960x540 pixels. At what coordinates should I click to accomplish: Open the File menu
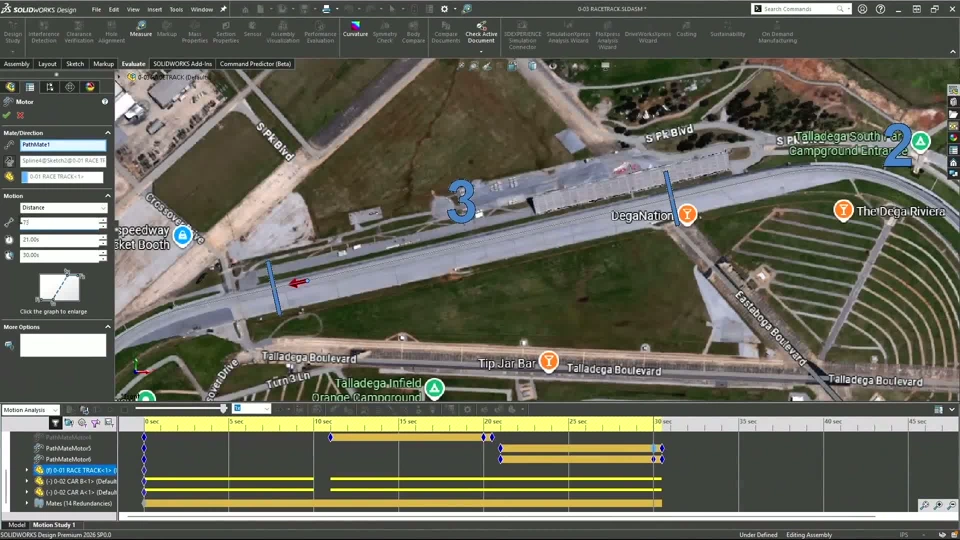pyautogui.click(x=96, y=9)
